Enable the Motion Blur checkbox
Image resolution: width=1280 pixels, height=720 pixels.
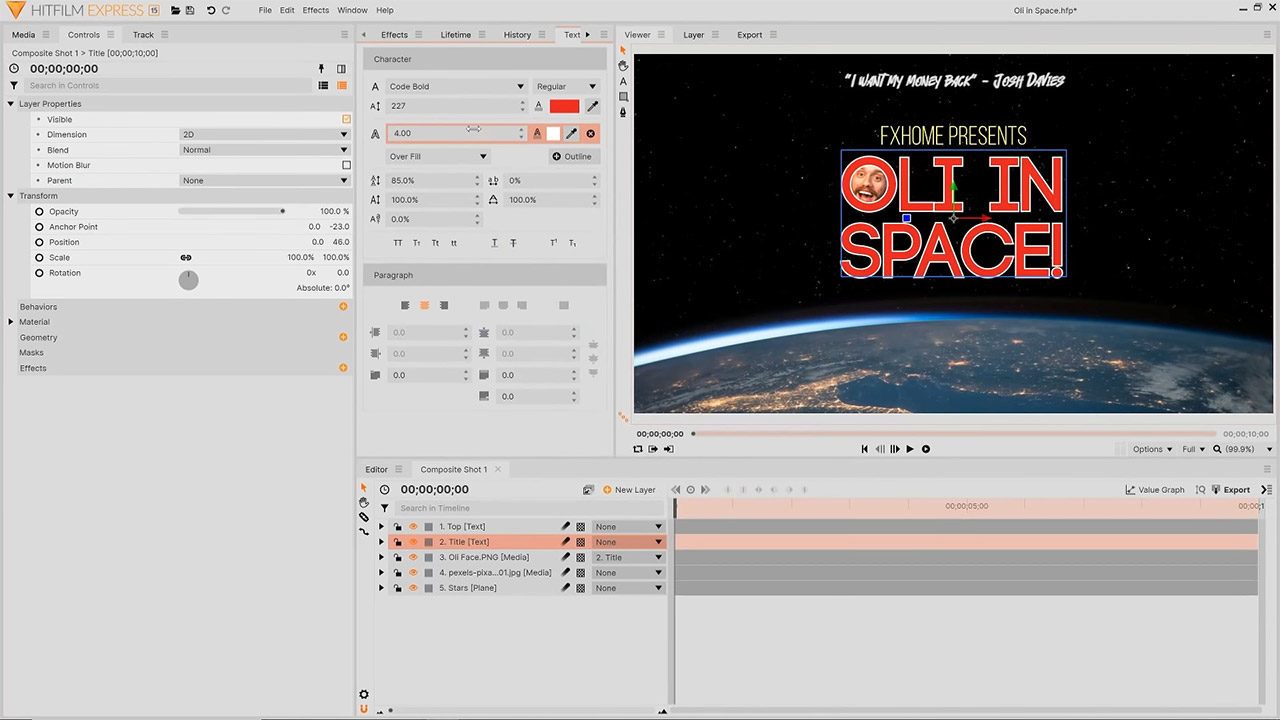[346, 165]
